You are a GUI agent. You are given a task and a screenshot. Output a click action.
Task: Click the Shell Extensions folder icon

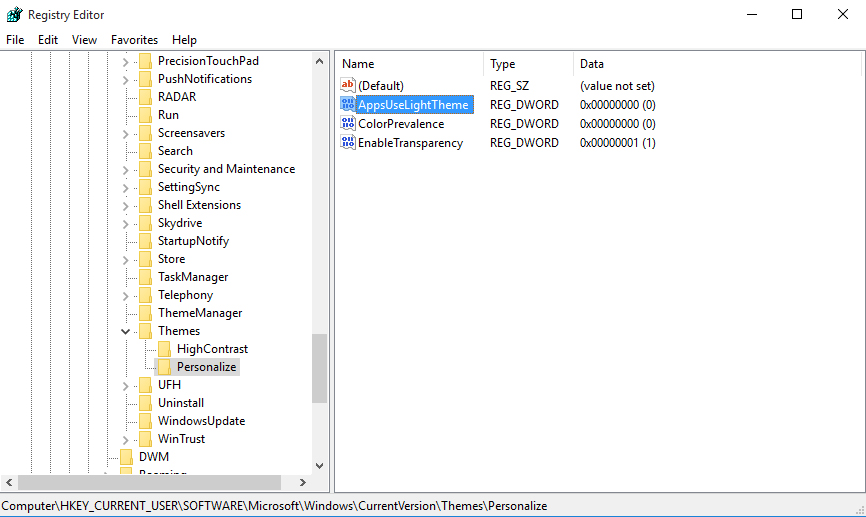pyautogui.click(x=145, y=205)
